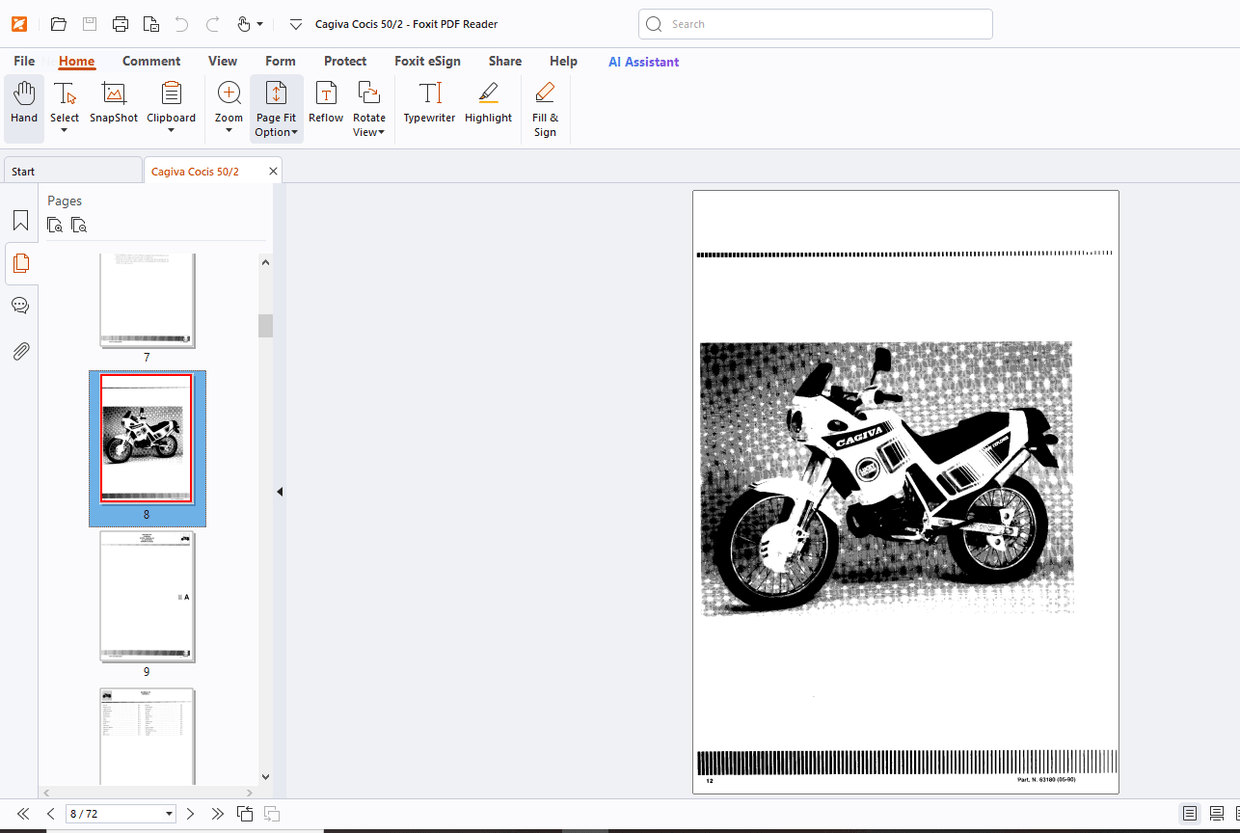Click inside the Search field

[815, 24]
